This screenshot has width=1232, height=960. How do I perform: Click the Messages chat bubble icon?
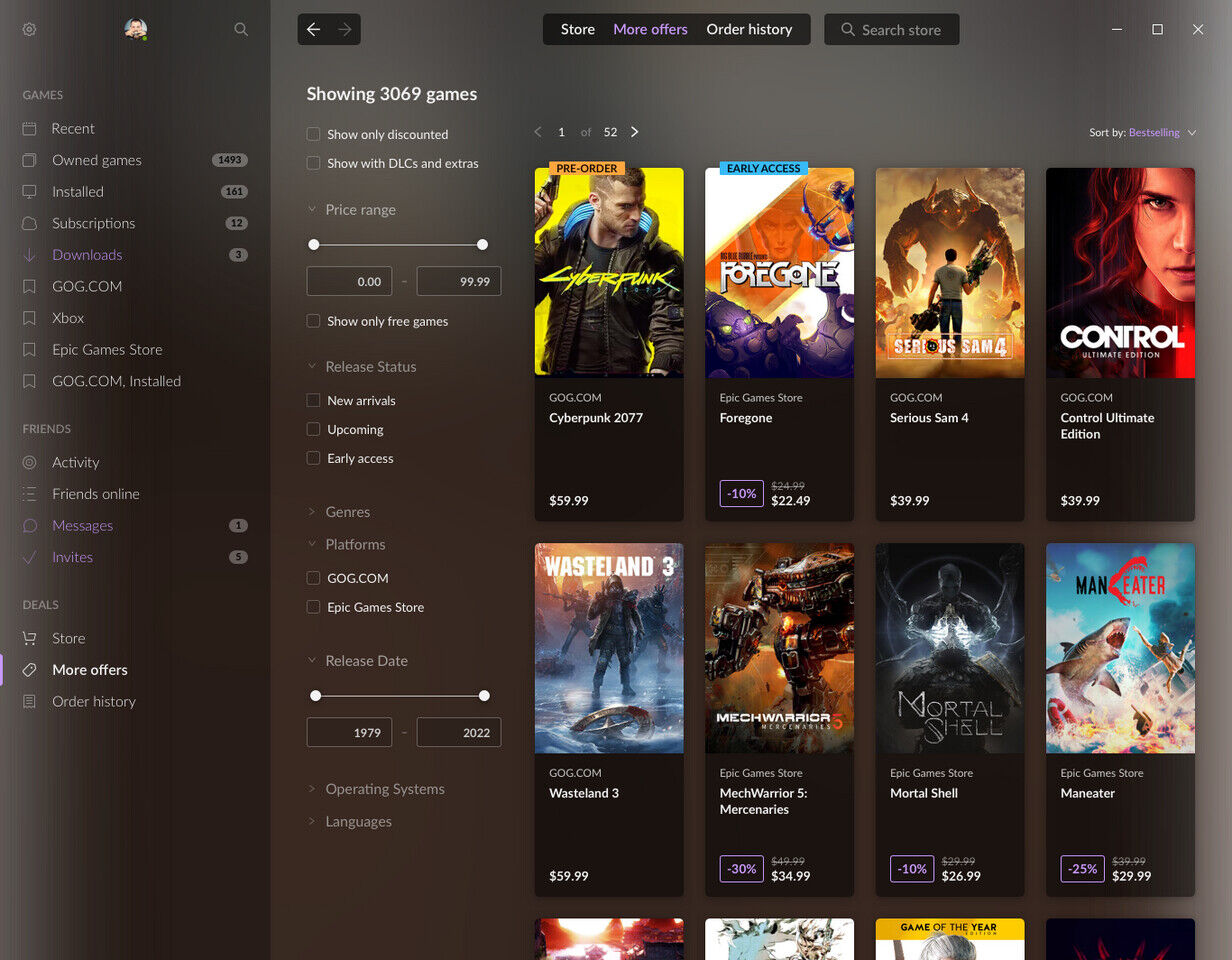point(29,526)
